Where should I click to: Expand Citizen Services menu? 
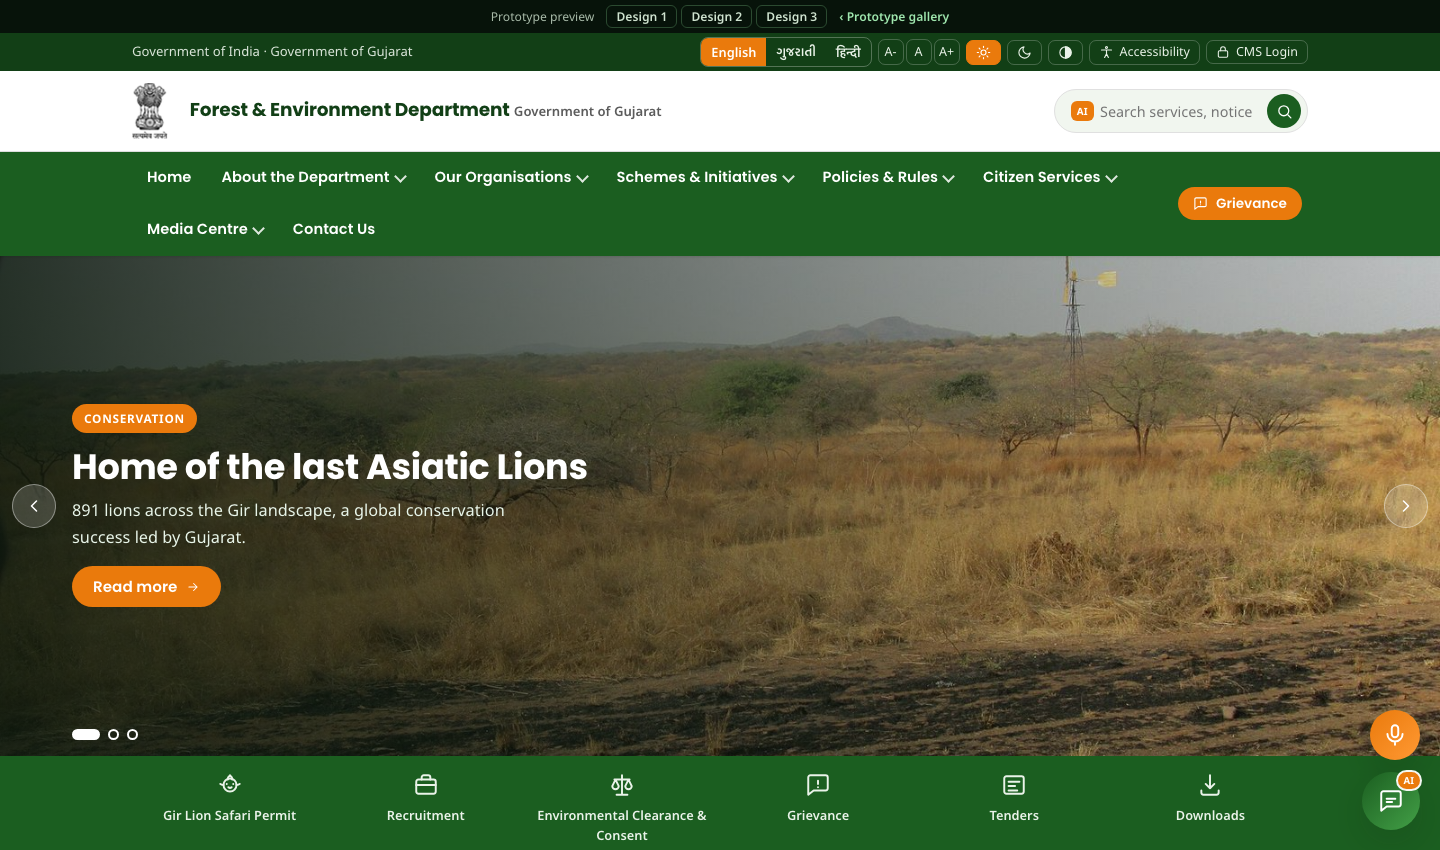click(1050, 177)
